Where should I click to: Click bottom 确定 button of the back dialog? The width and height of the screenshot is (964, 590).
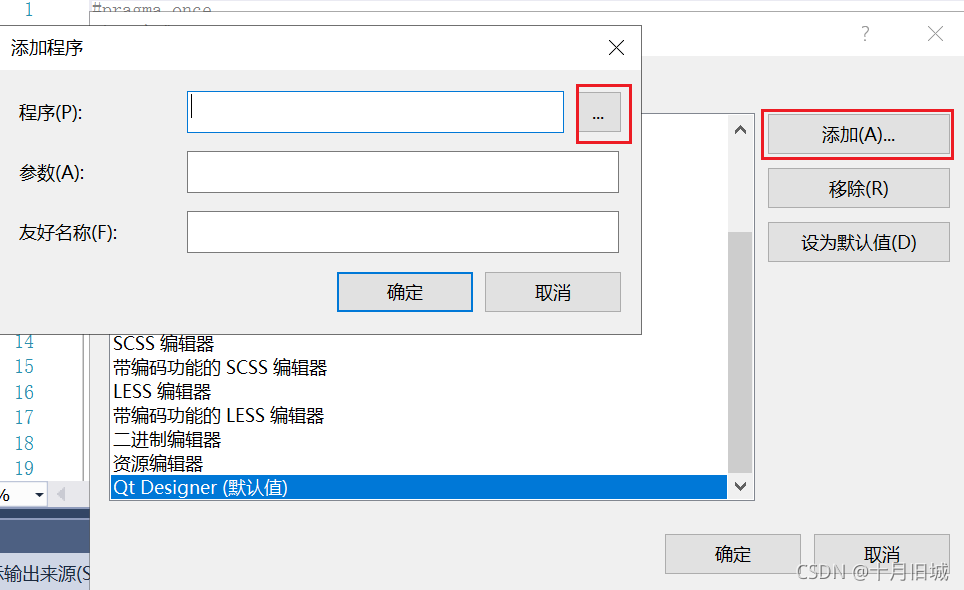pyautogui.click(x=732, y=554)
